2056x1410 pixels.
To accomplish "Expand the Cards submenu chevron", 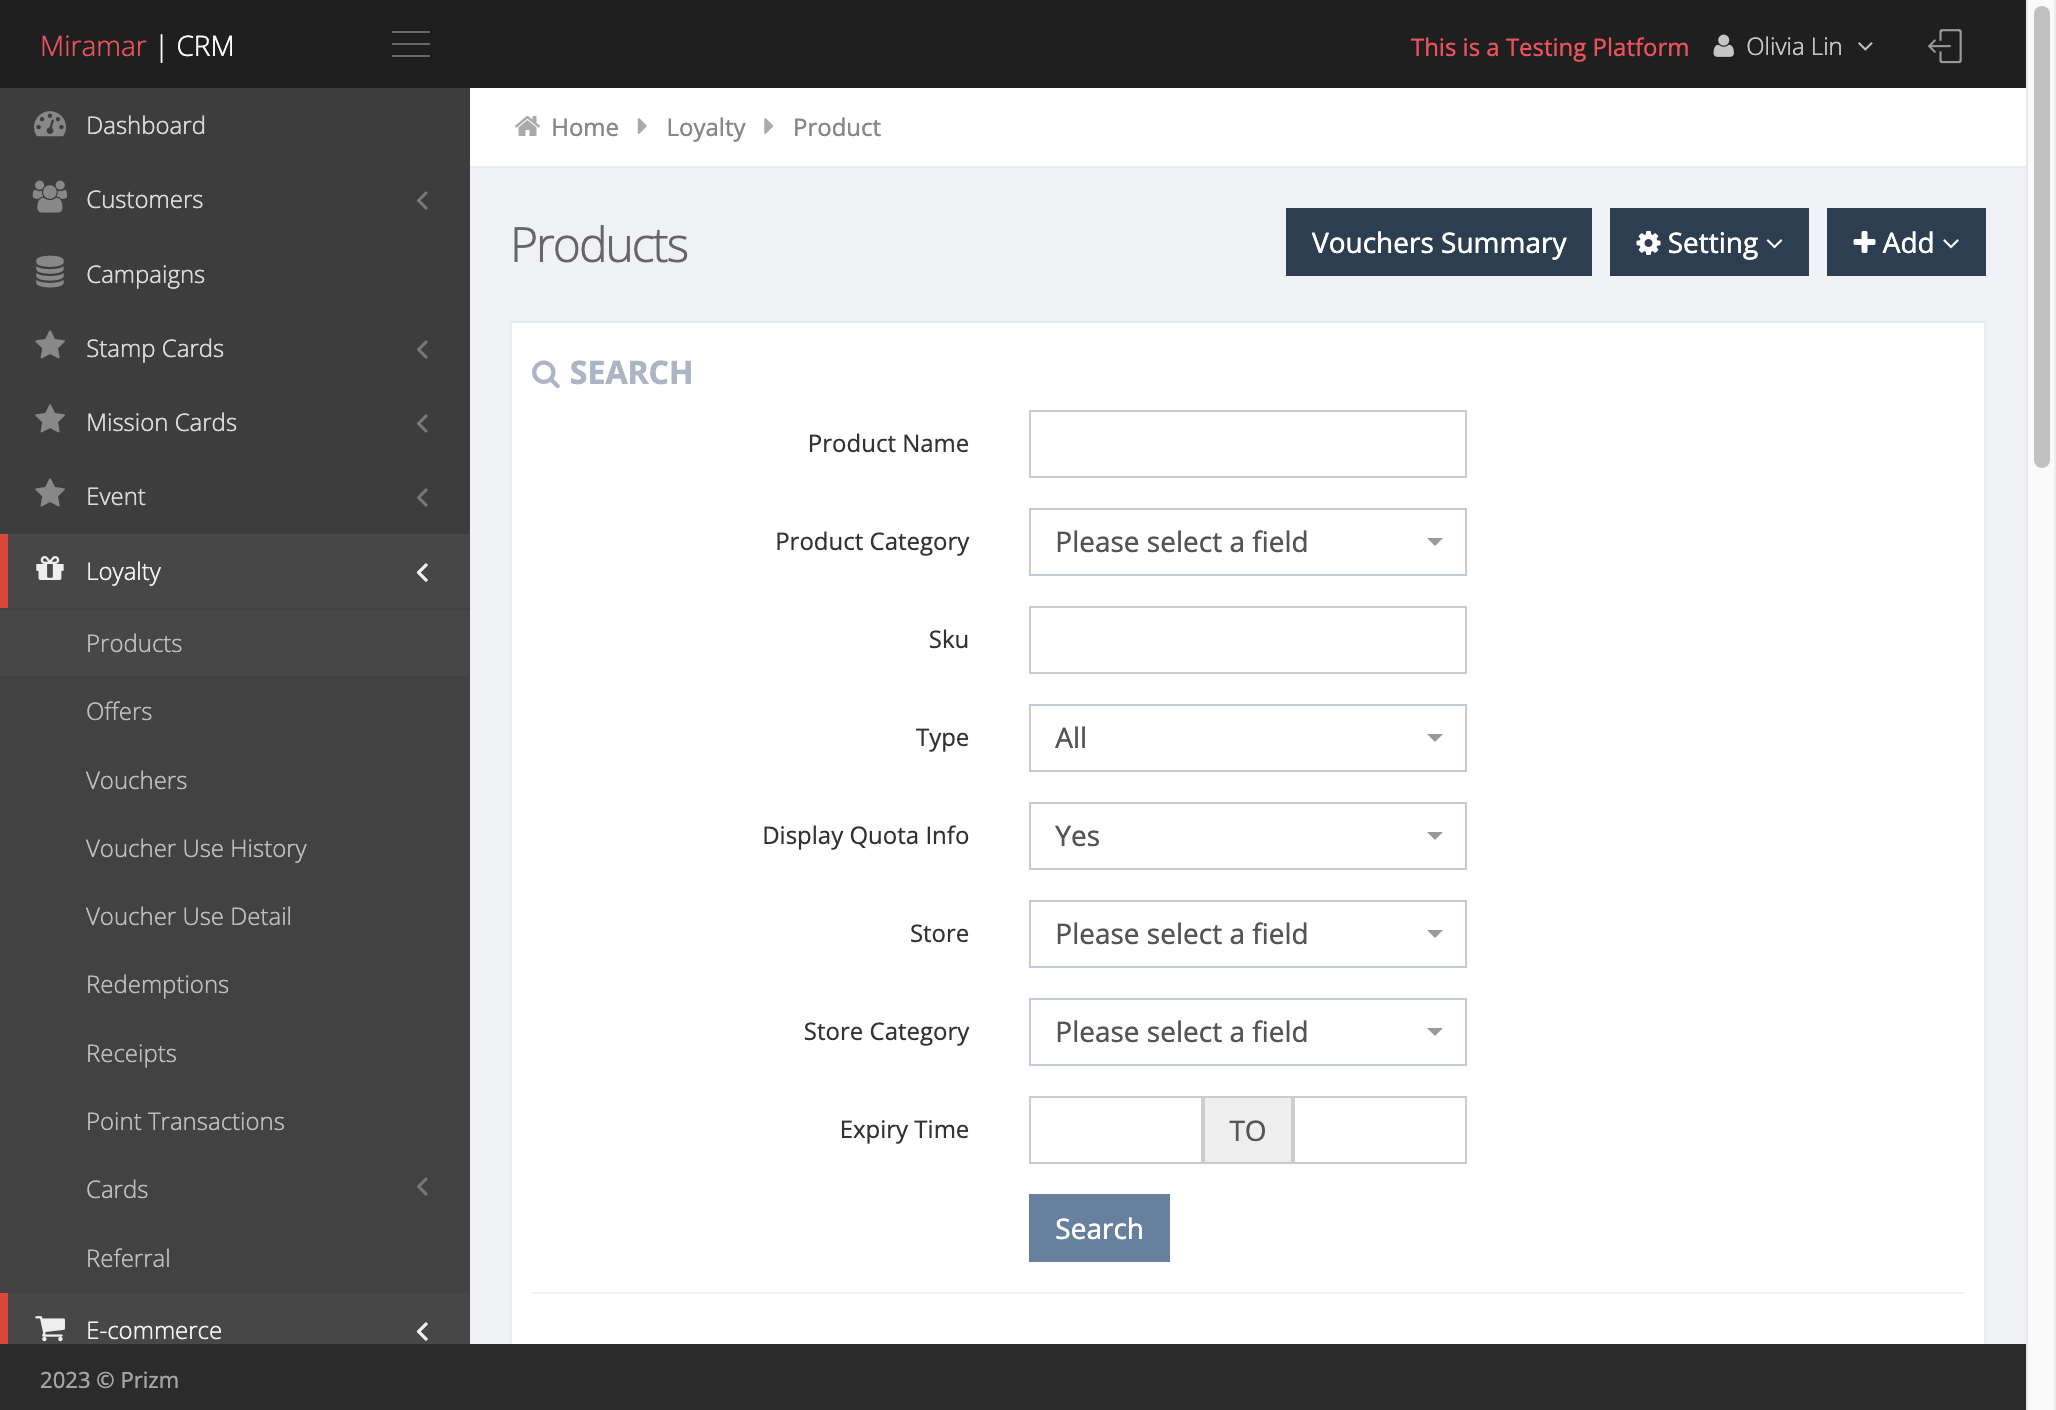I will (x=423, y=1187).
